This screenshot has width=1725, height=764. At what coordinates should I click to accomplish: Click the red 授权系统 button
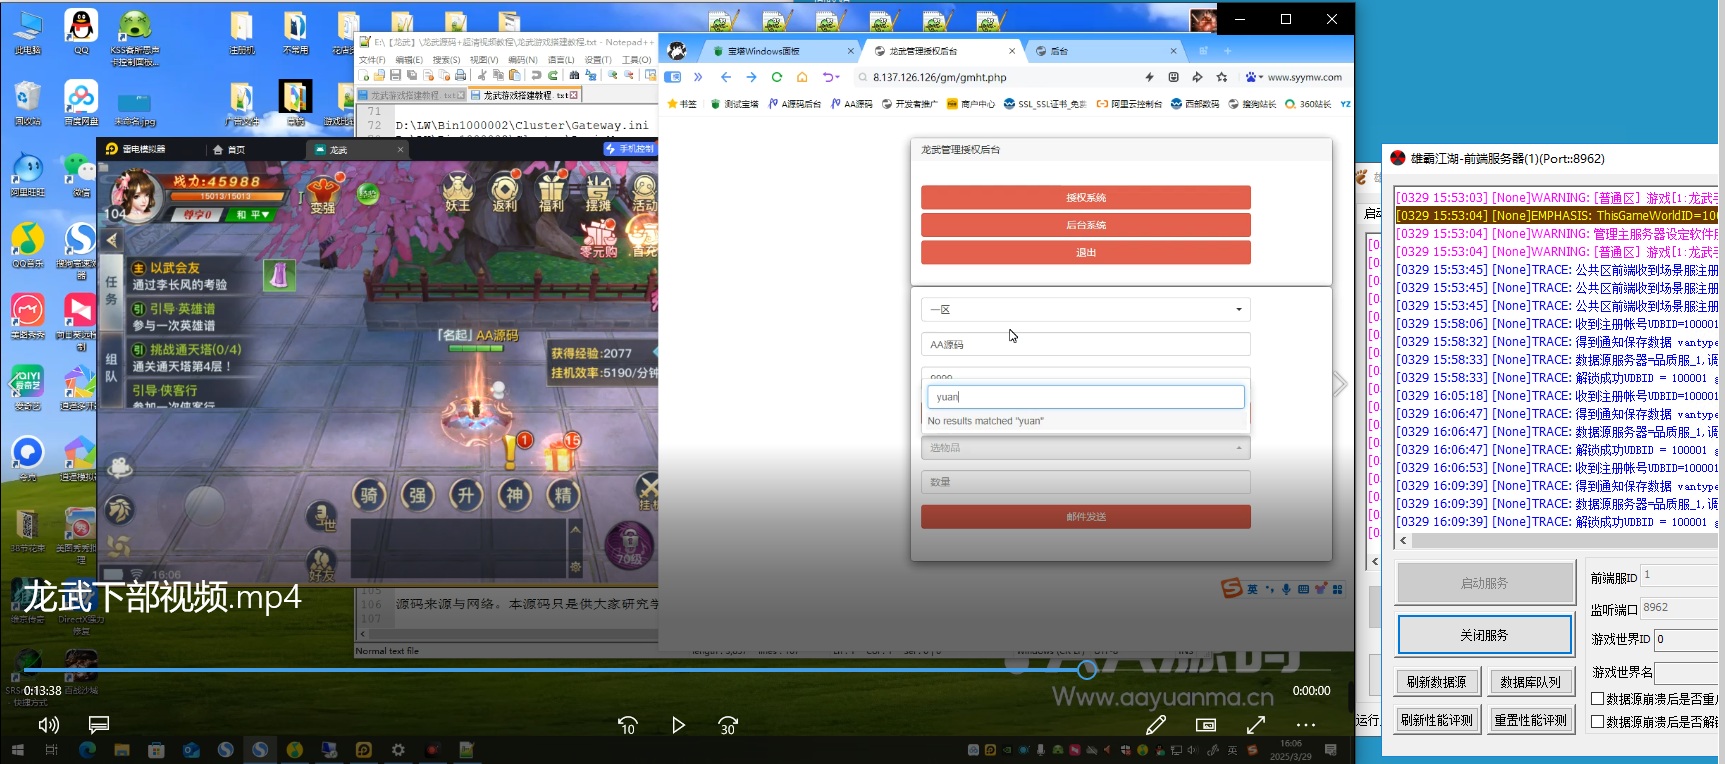(x=1085, y=198)
